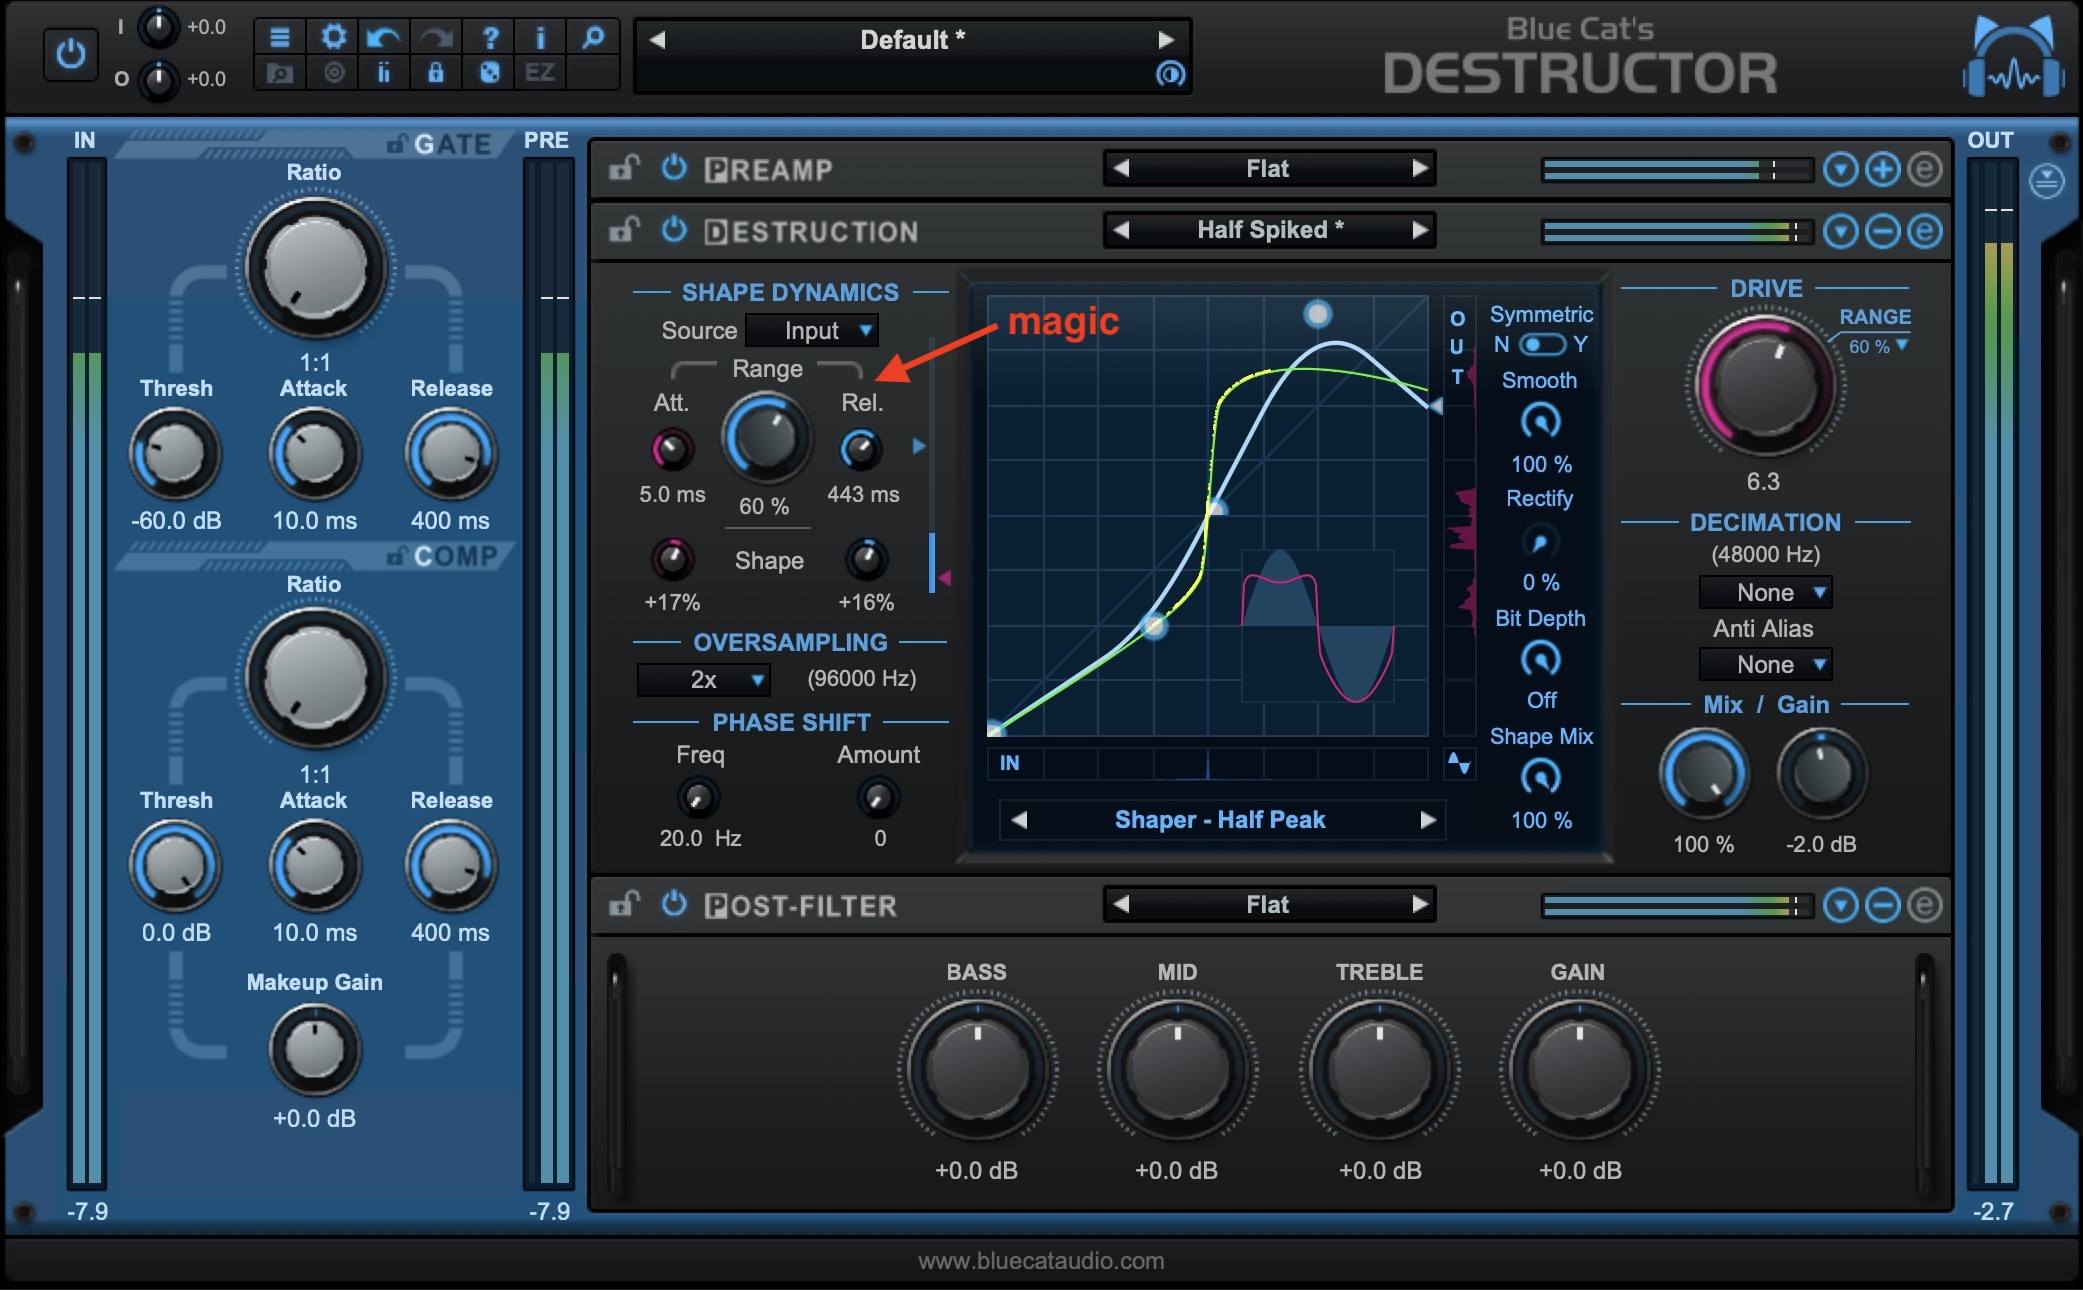Image resolution: width=2083 pixels, height=1290 pixels.
Task: Click the DRIVE knob
Action: 1764,385
